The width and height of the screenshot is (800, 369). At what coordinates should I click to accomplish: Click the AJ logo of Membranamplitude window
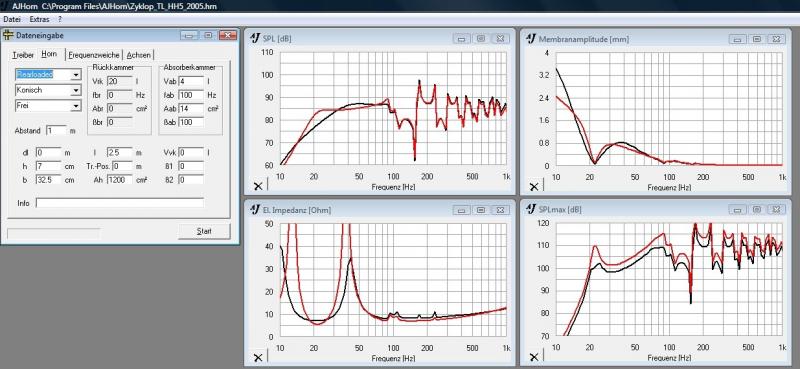[531, 38]
